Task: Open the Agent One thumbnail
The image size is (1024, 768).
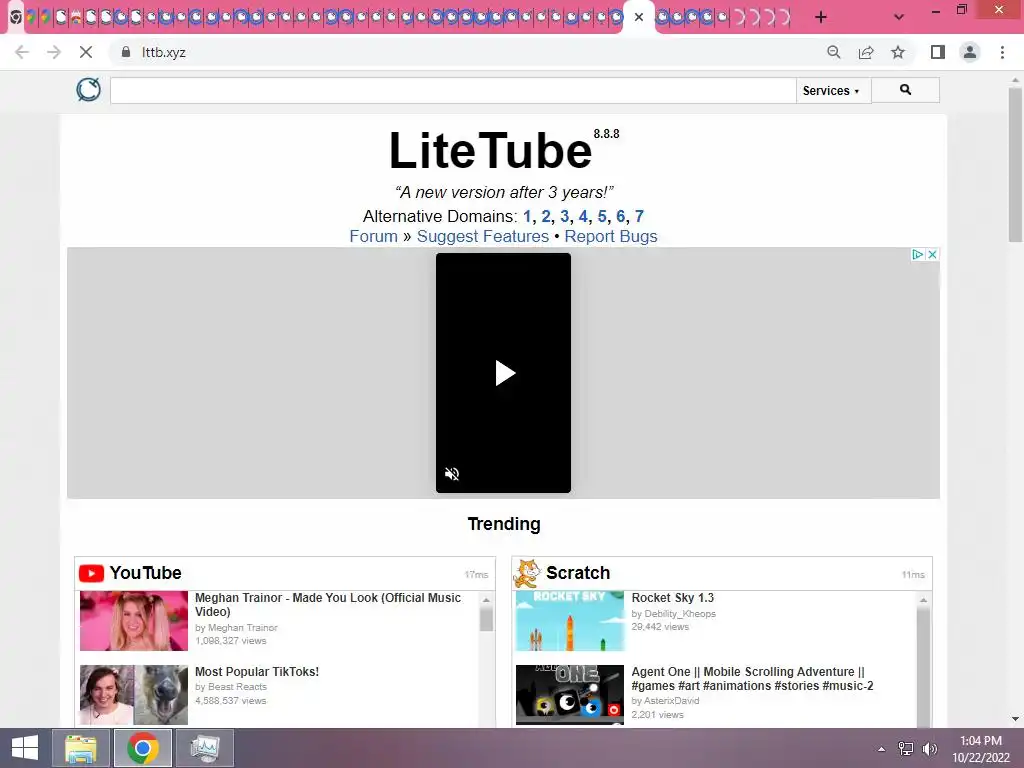Action: coord(570,695)
